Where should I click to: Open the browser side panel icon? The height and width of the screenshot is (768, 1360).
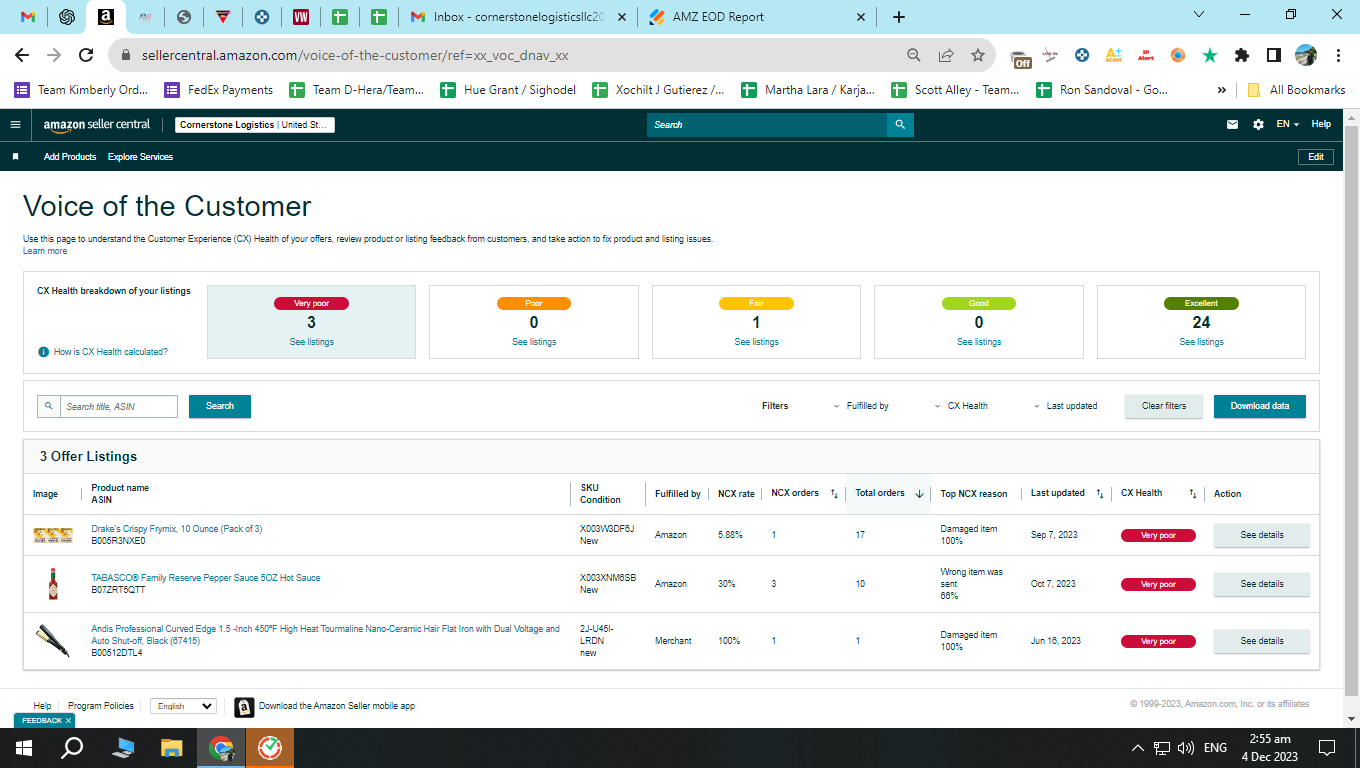pyautogui.click(x=1274, y=55)
